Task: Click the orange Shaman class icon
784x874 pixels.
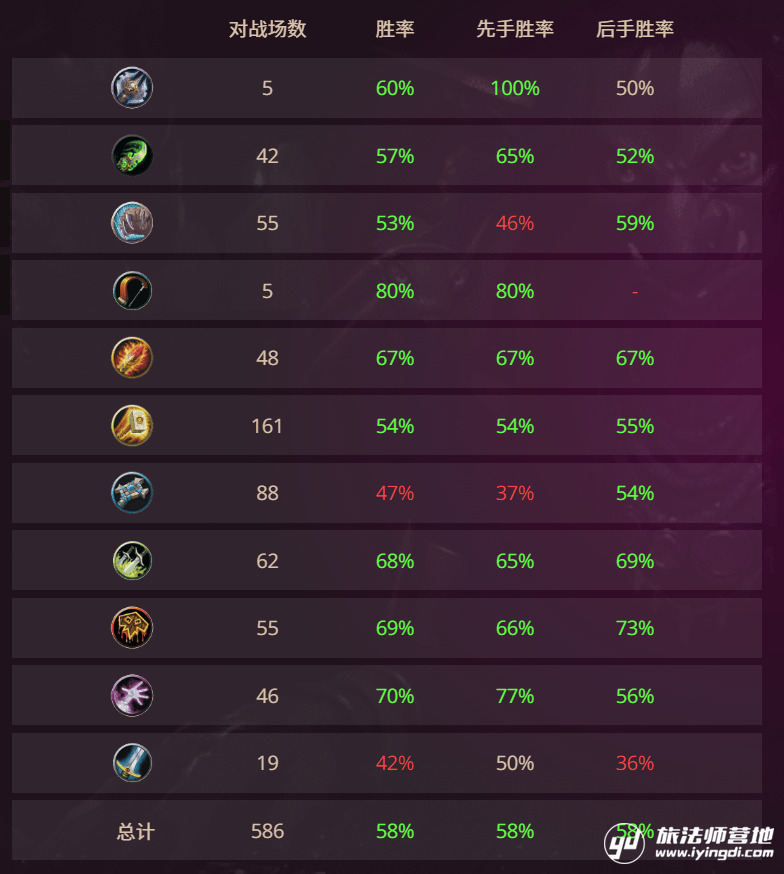Action: (132, 628)
